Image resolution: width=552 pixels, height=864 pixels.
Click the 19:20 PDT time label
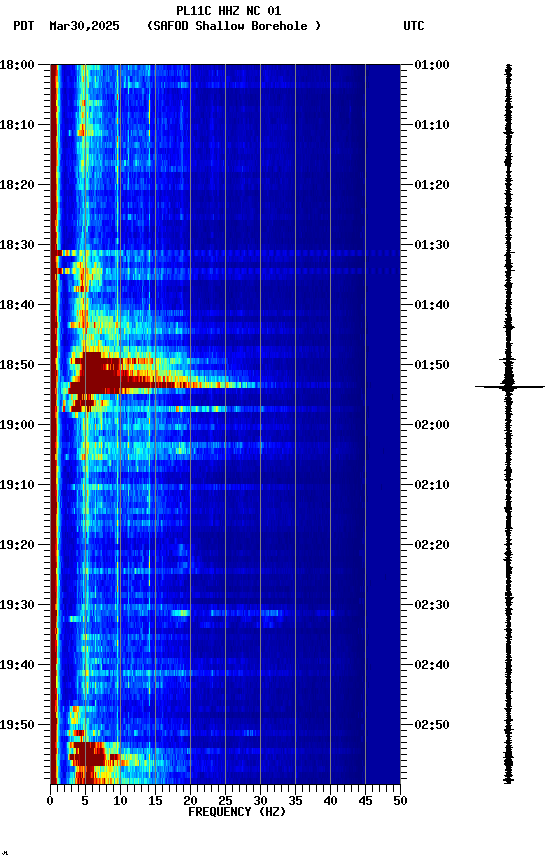tap(17, 546)
